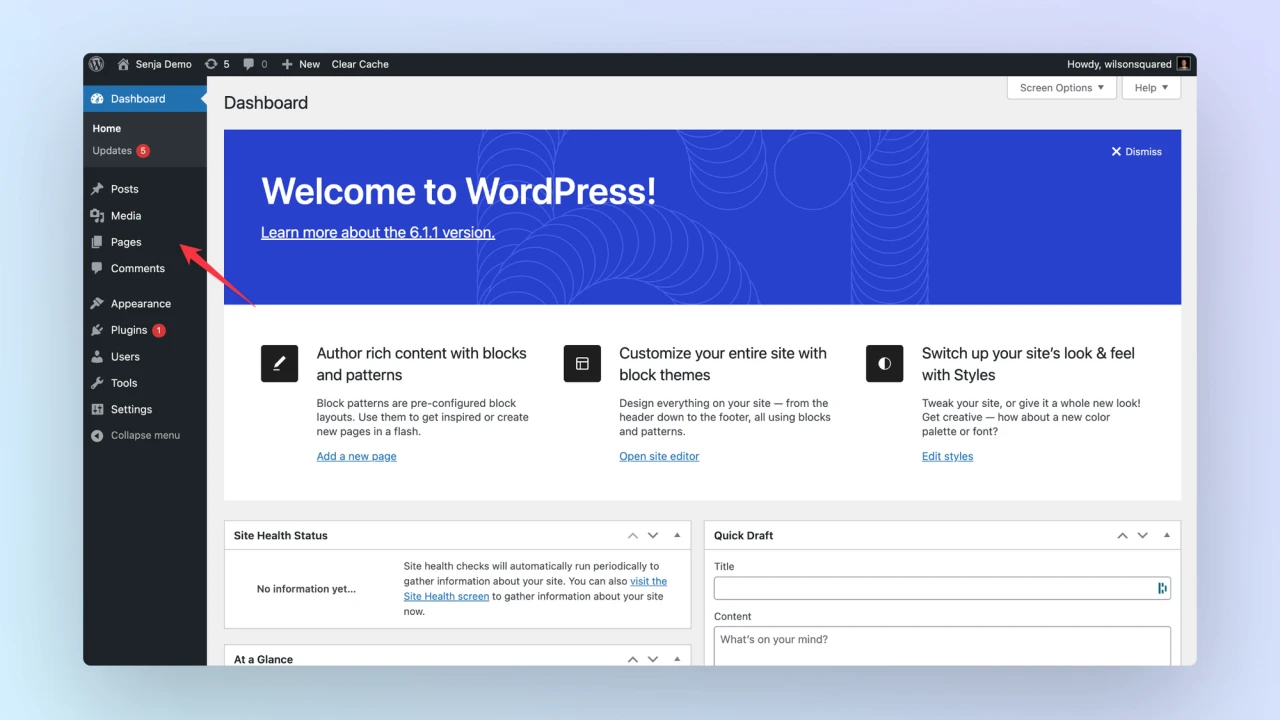Expand the Help dropdown tab
This screenshot has width=1280, height=720.
(1151, 88)
